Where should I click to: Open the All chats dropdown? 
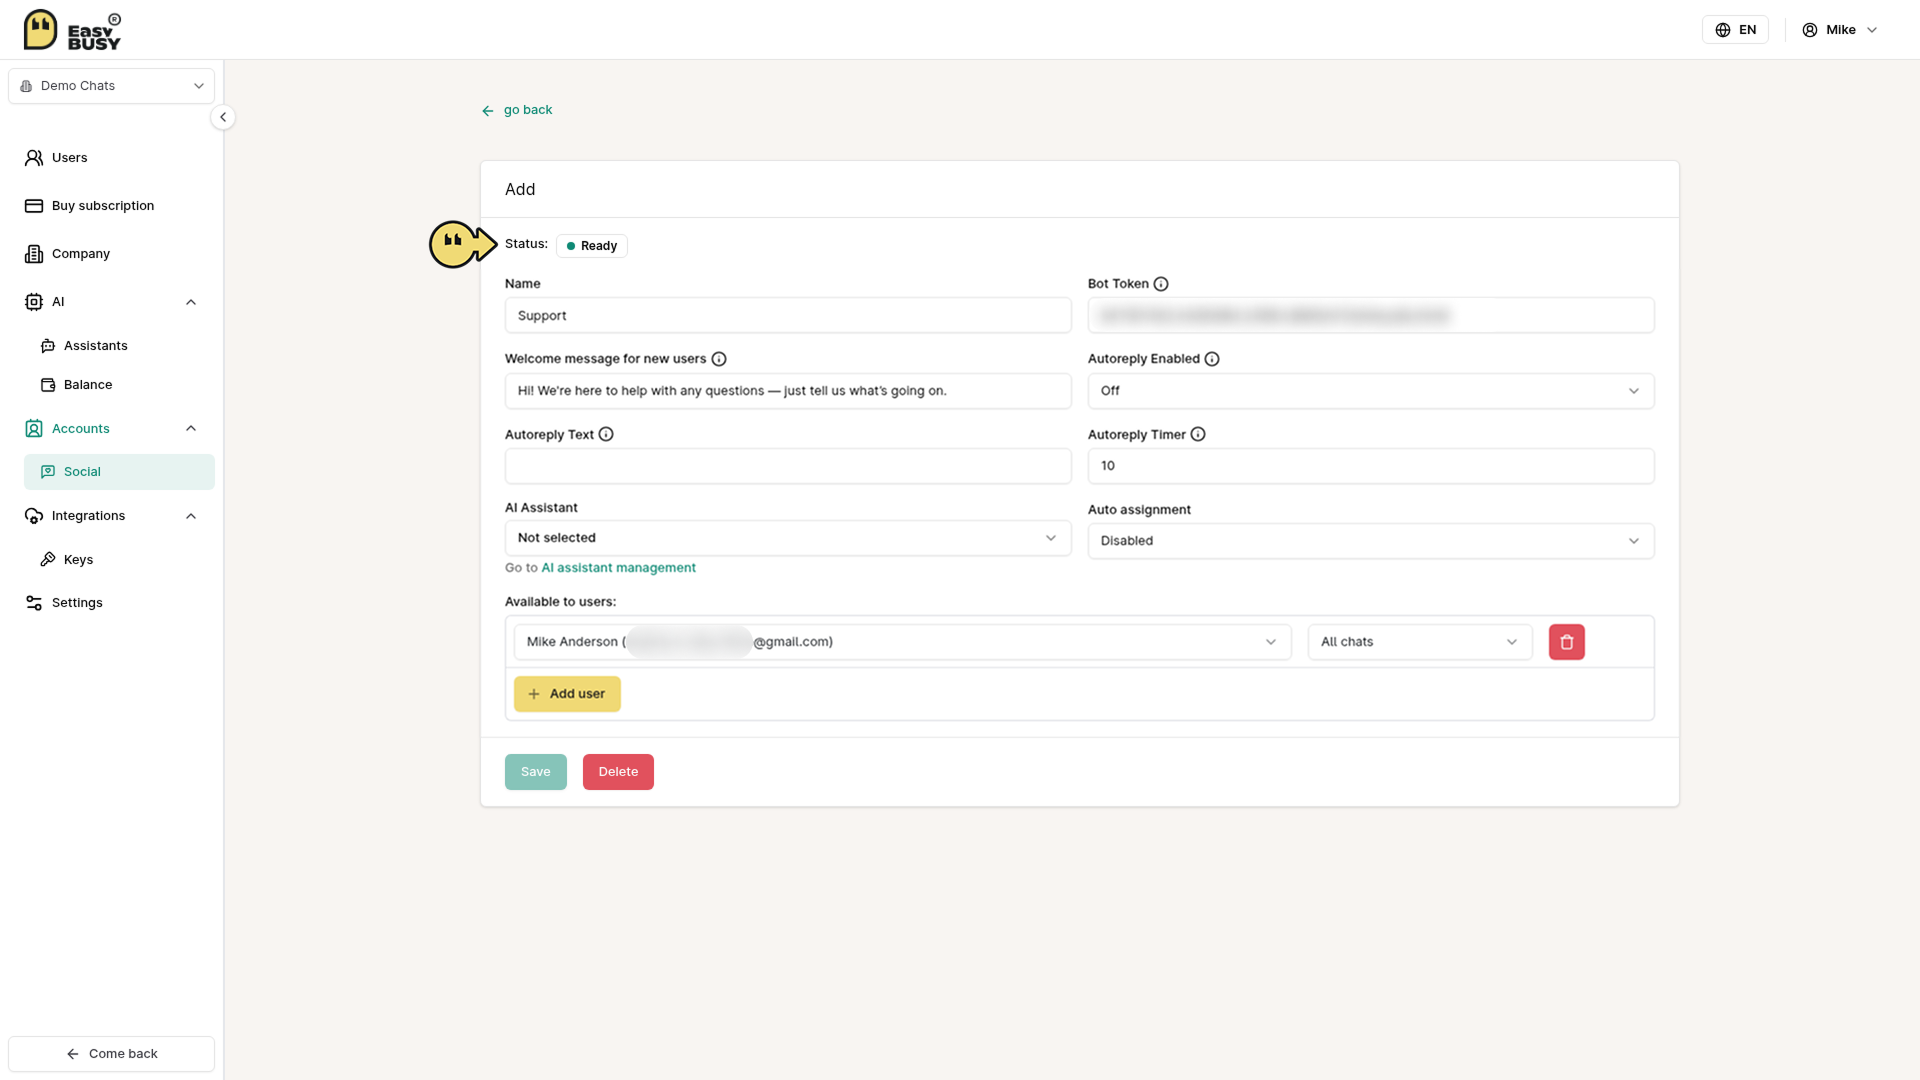click(x=1419, y=642)
